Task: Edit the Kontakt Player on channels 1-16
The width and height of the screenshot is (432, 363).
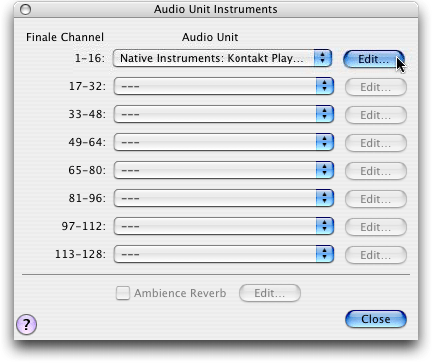Action: (374, 59)
